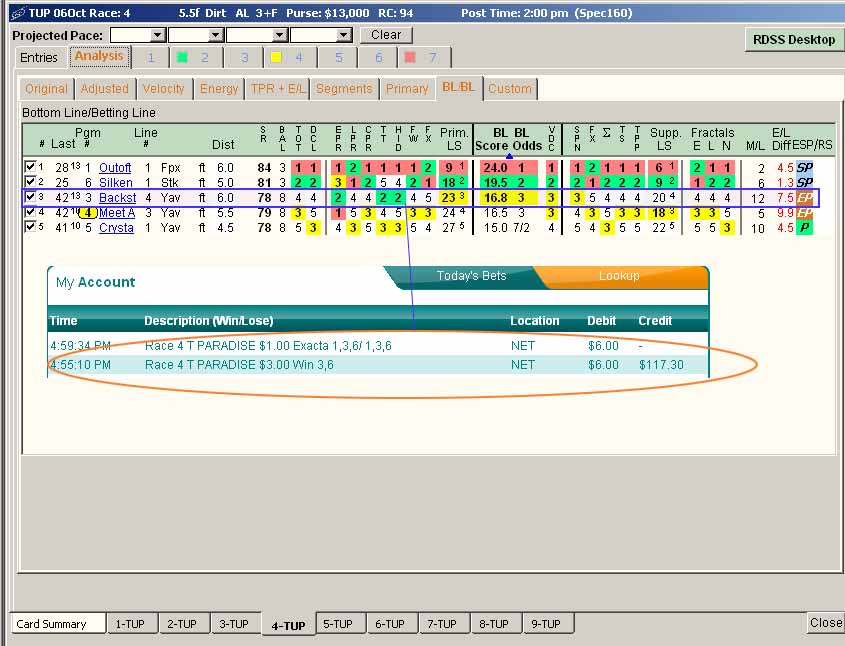Viewport: 845px width, 646px height.
Task: Switch to the Energy view tab
Action: (x=219, y=89)
